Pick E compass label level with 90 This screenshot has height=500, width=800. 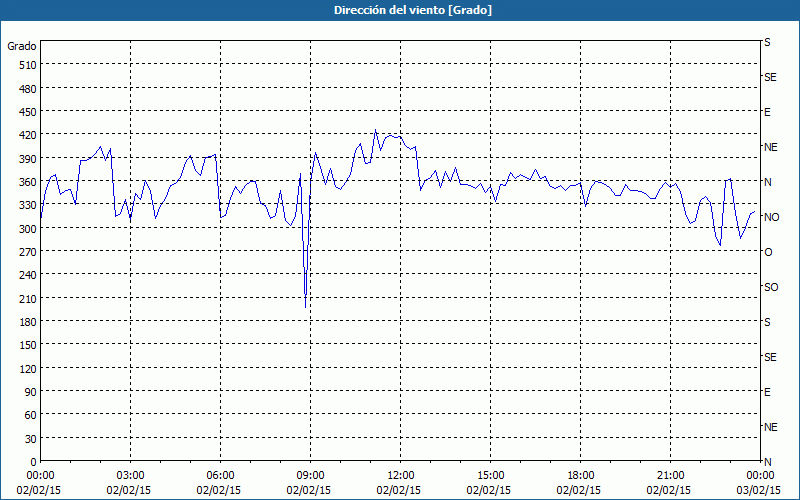point(767,392)
